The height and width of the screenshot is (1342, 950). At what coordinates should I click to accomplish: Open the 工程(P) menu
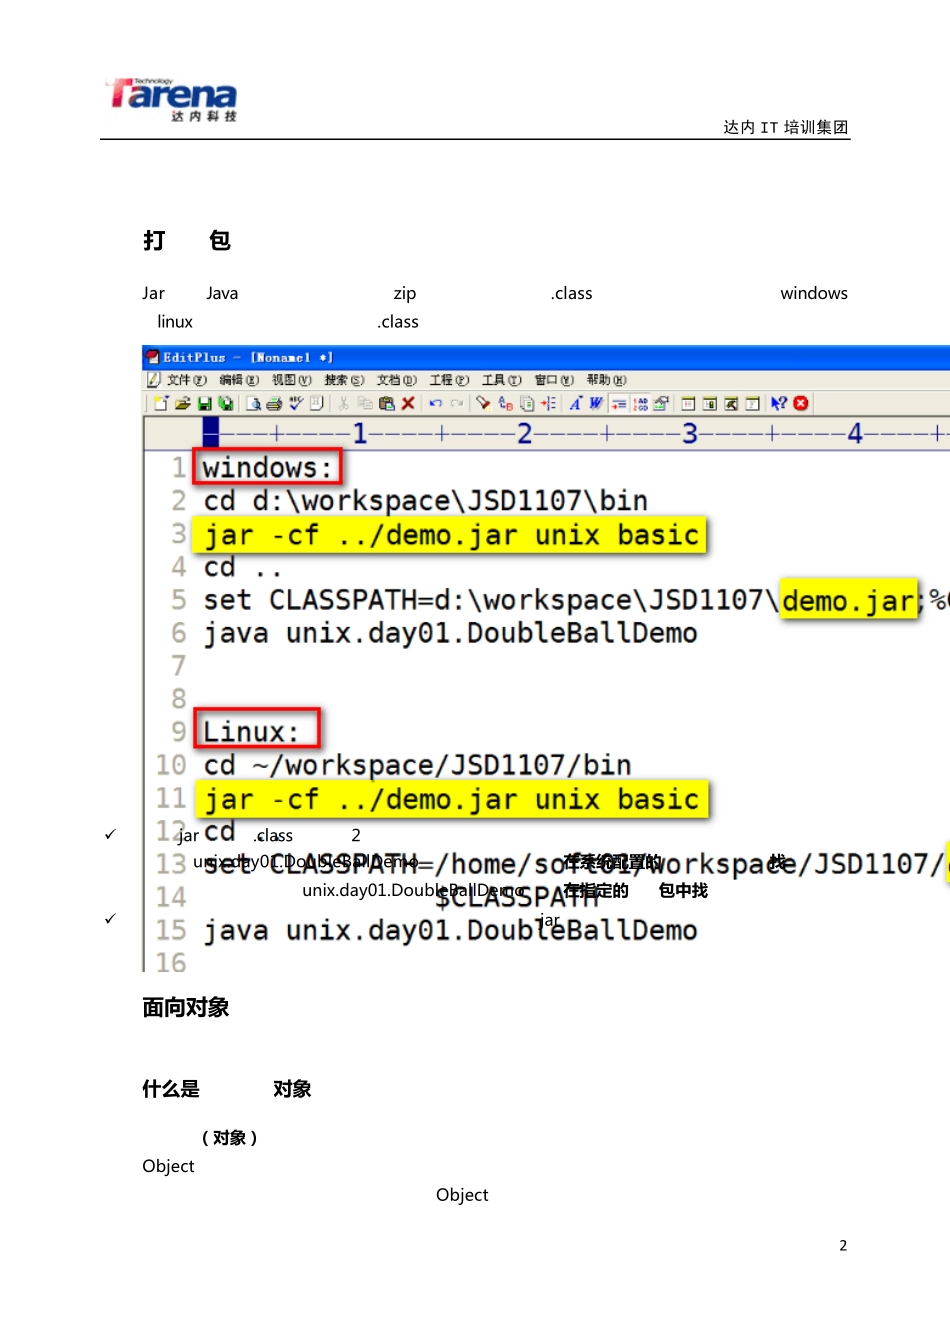[x=449, y=380]
